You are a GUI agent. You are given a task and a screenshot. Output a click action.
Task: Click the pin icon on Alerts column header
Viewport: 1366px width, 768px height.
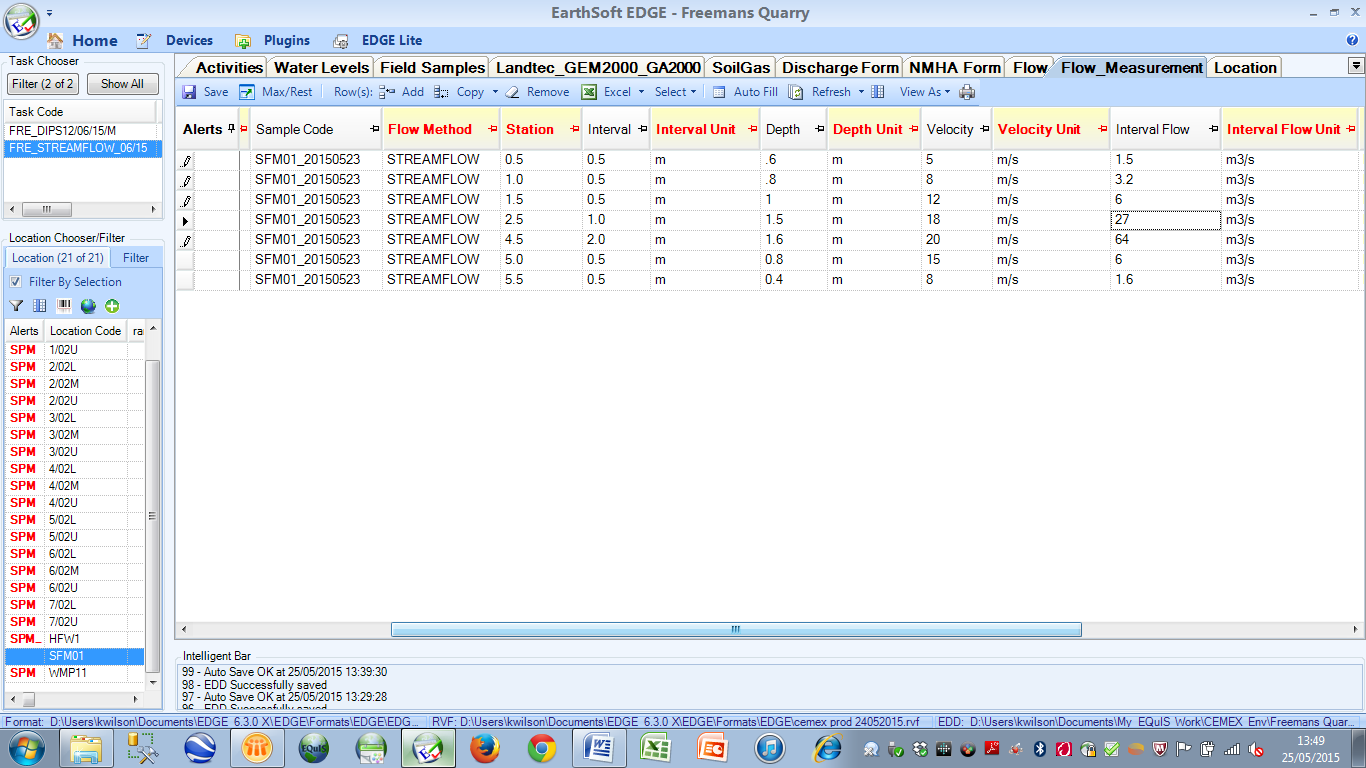coord(231,129)
